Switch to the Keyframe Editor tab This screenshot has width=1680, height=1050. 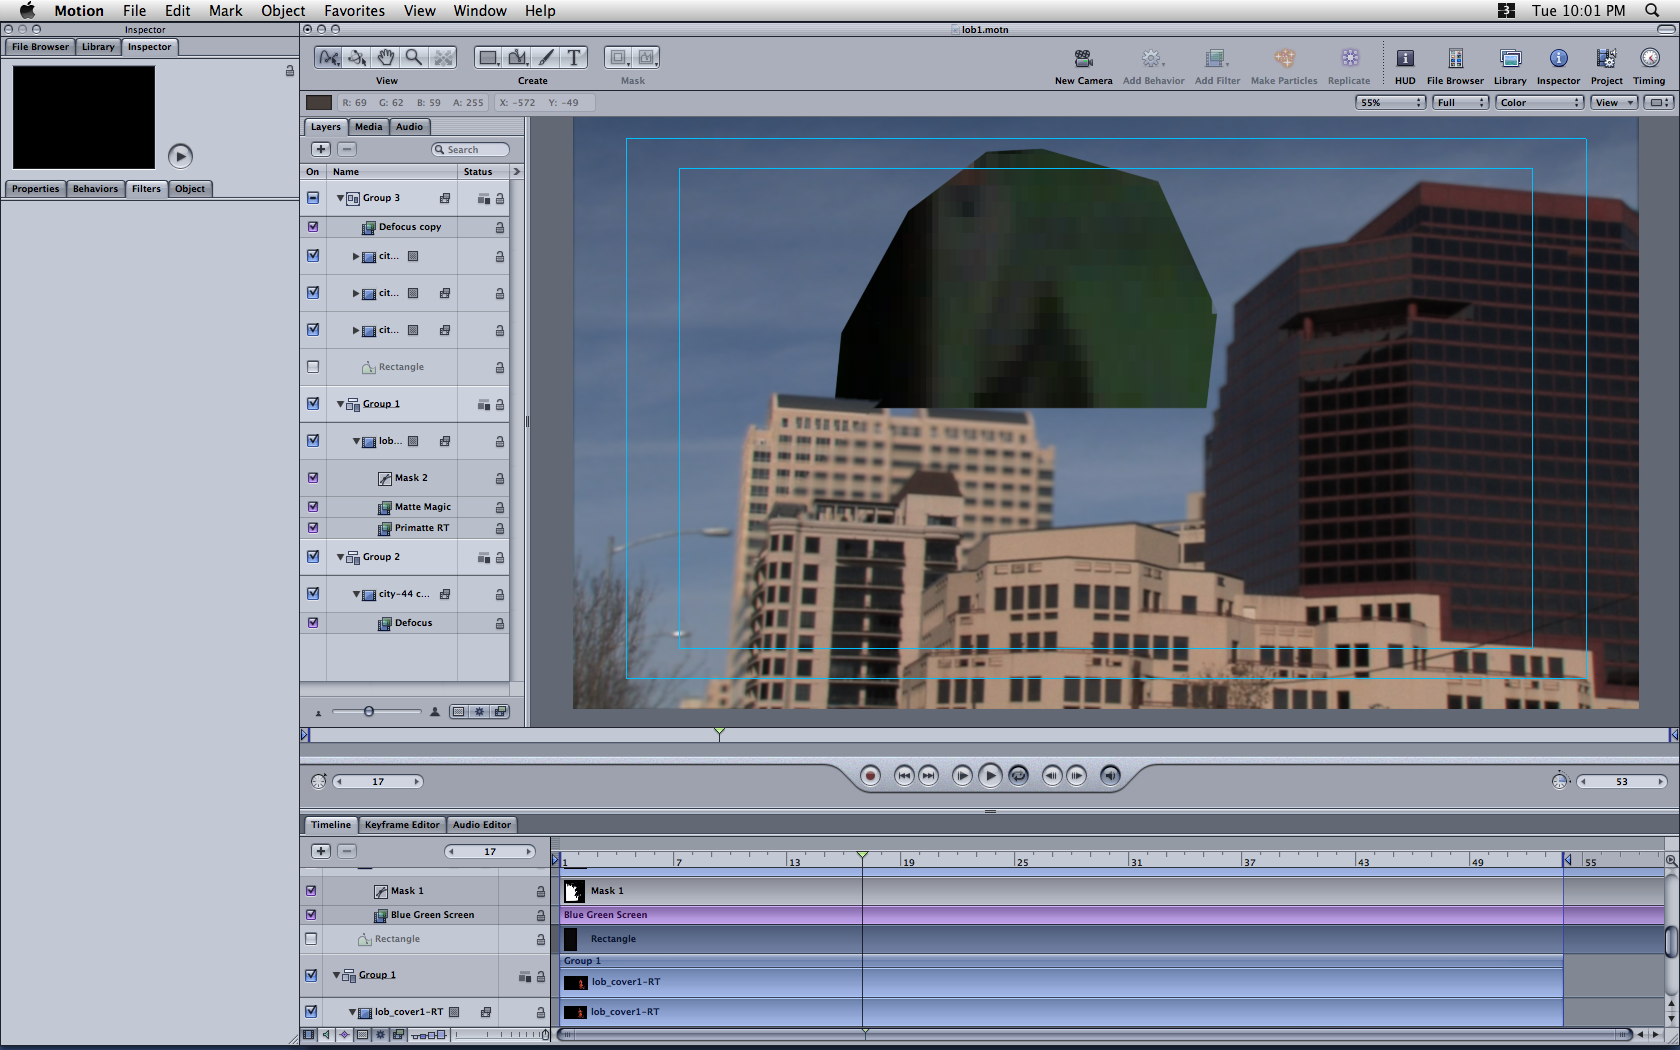tap(401, 825)
